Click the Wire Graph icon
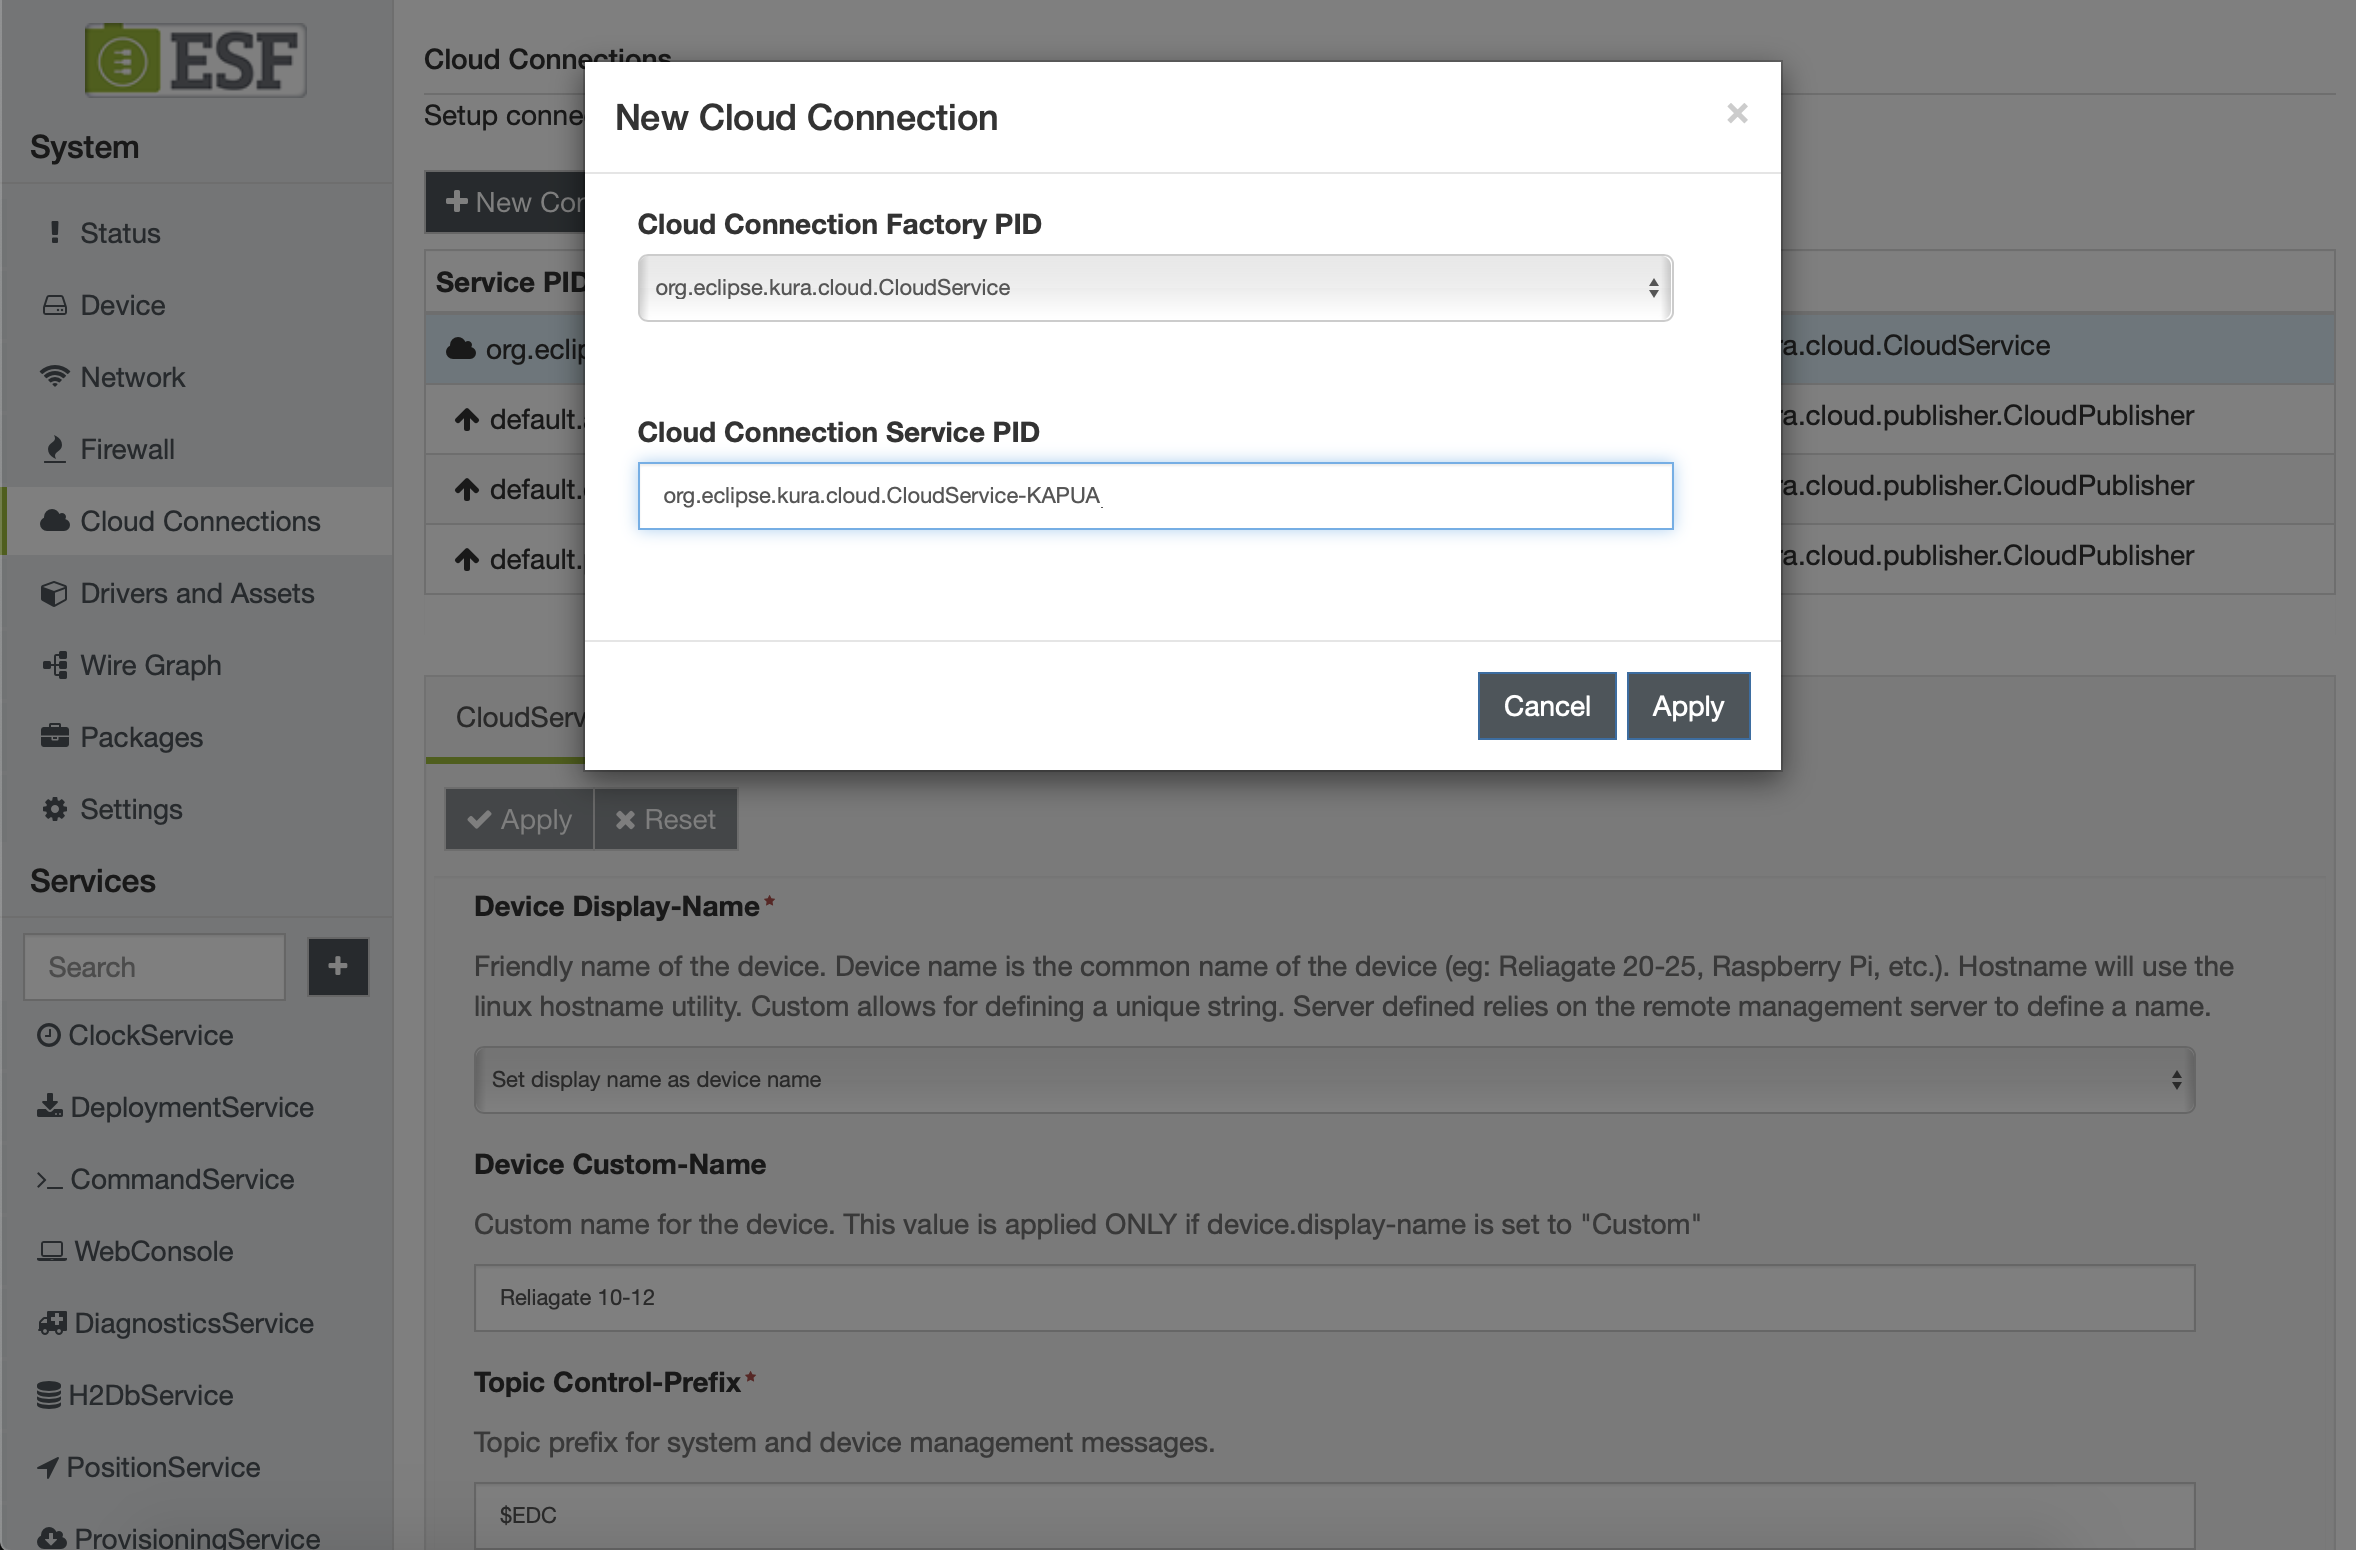2356x1550 pixels. click(x=55, y=665)
